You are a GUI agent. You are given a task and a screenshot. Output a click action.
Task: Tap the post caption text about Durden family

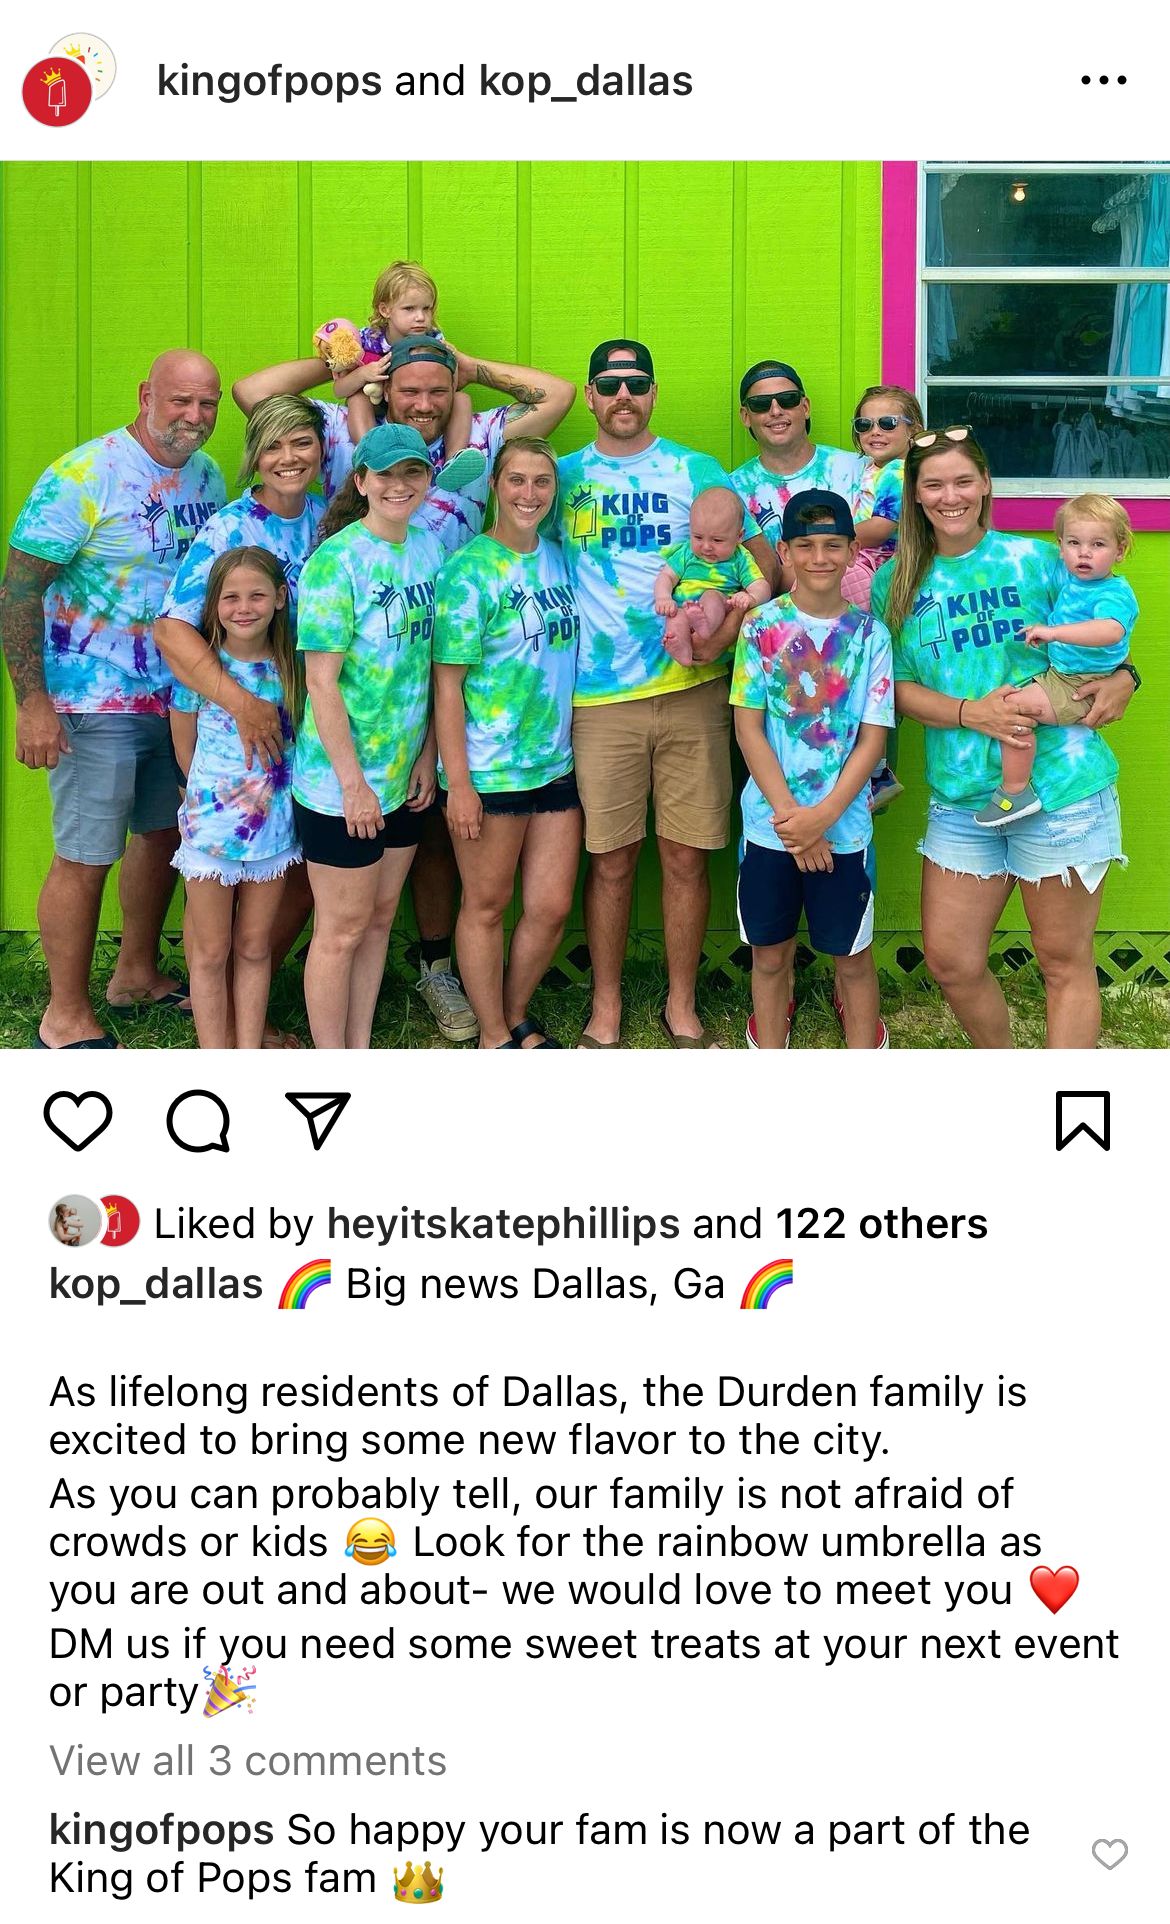(584, 1542)
